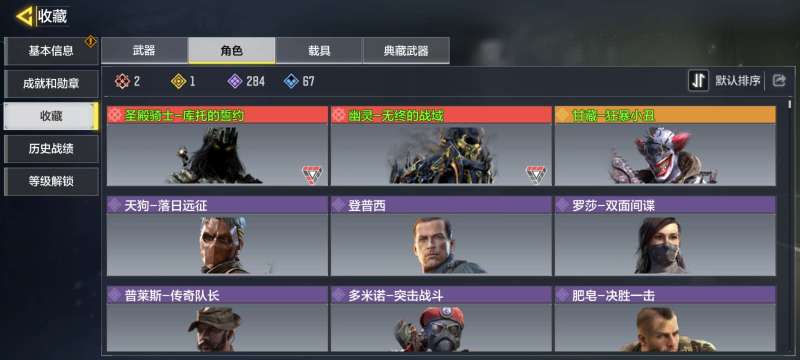Select the blue rare rarity icon showing 67
The image size is (800, 360).
tap(291, 81)
